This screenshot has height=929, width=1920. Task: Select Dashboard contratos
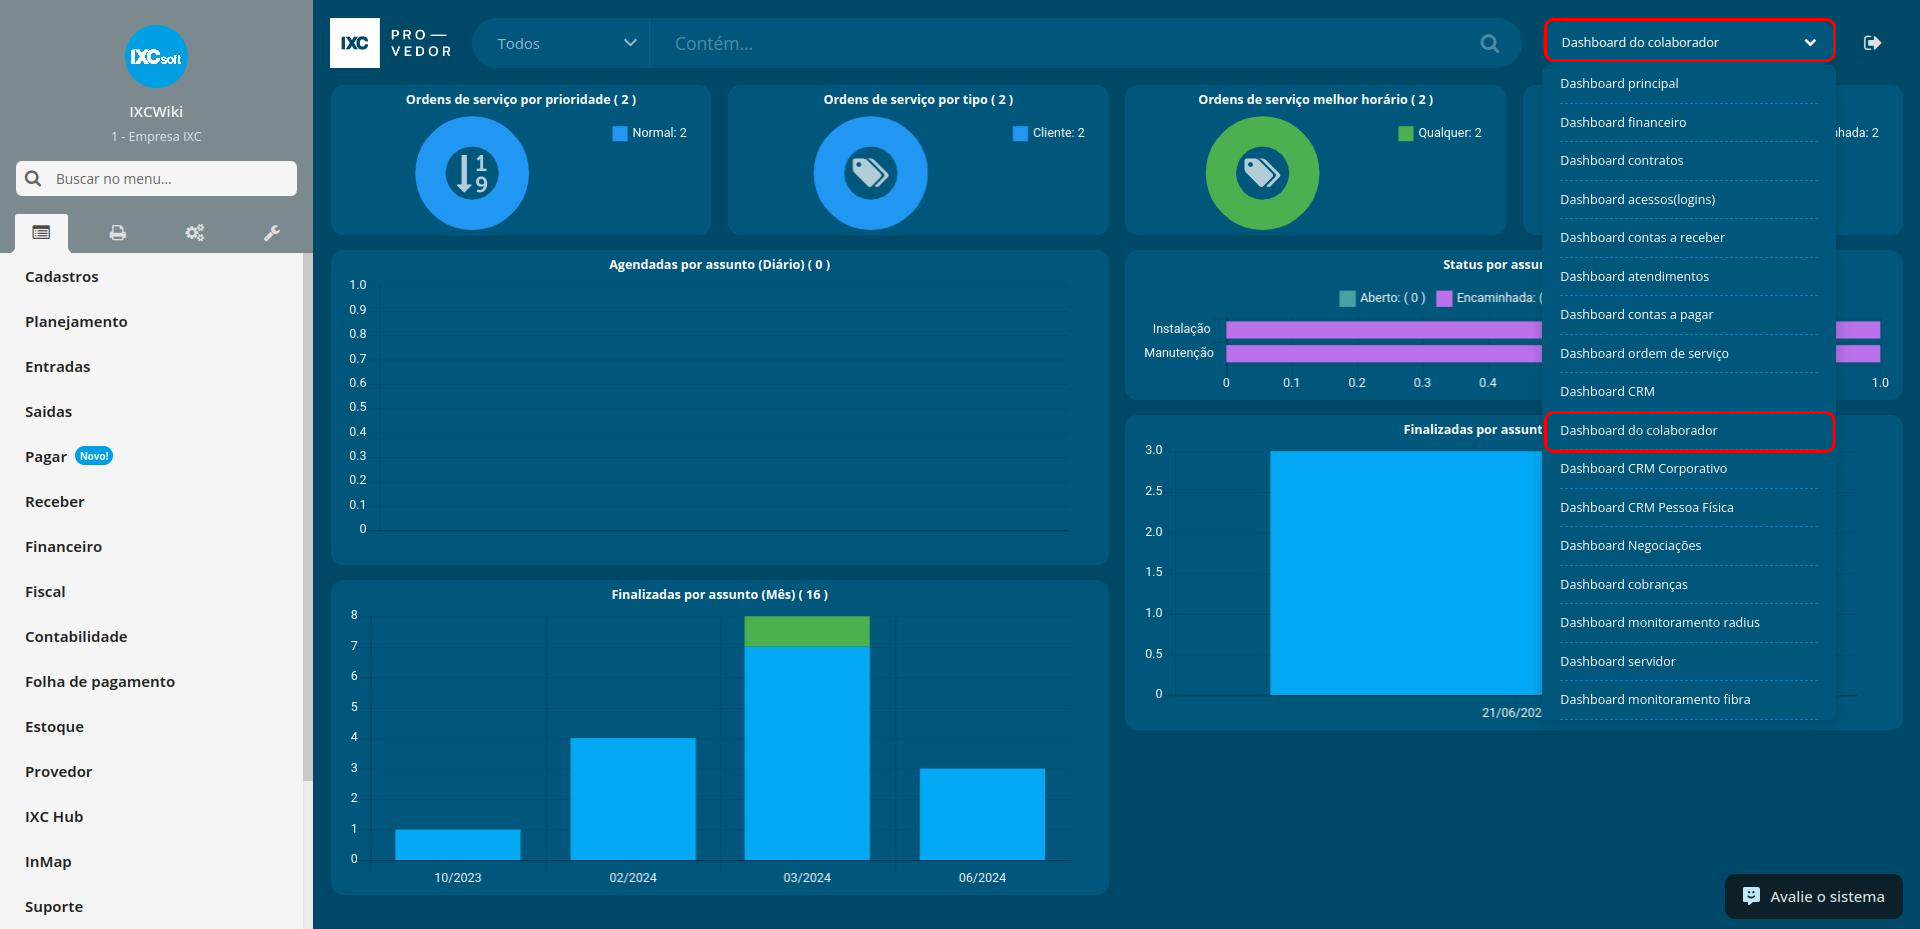pos(1689,161)
